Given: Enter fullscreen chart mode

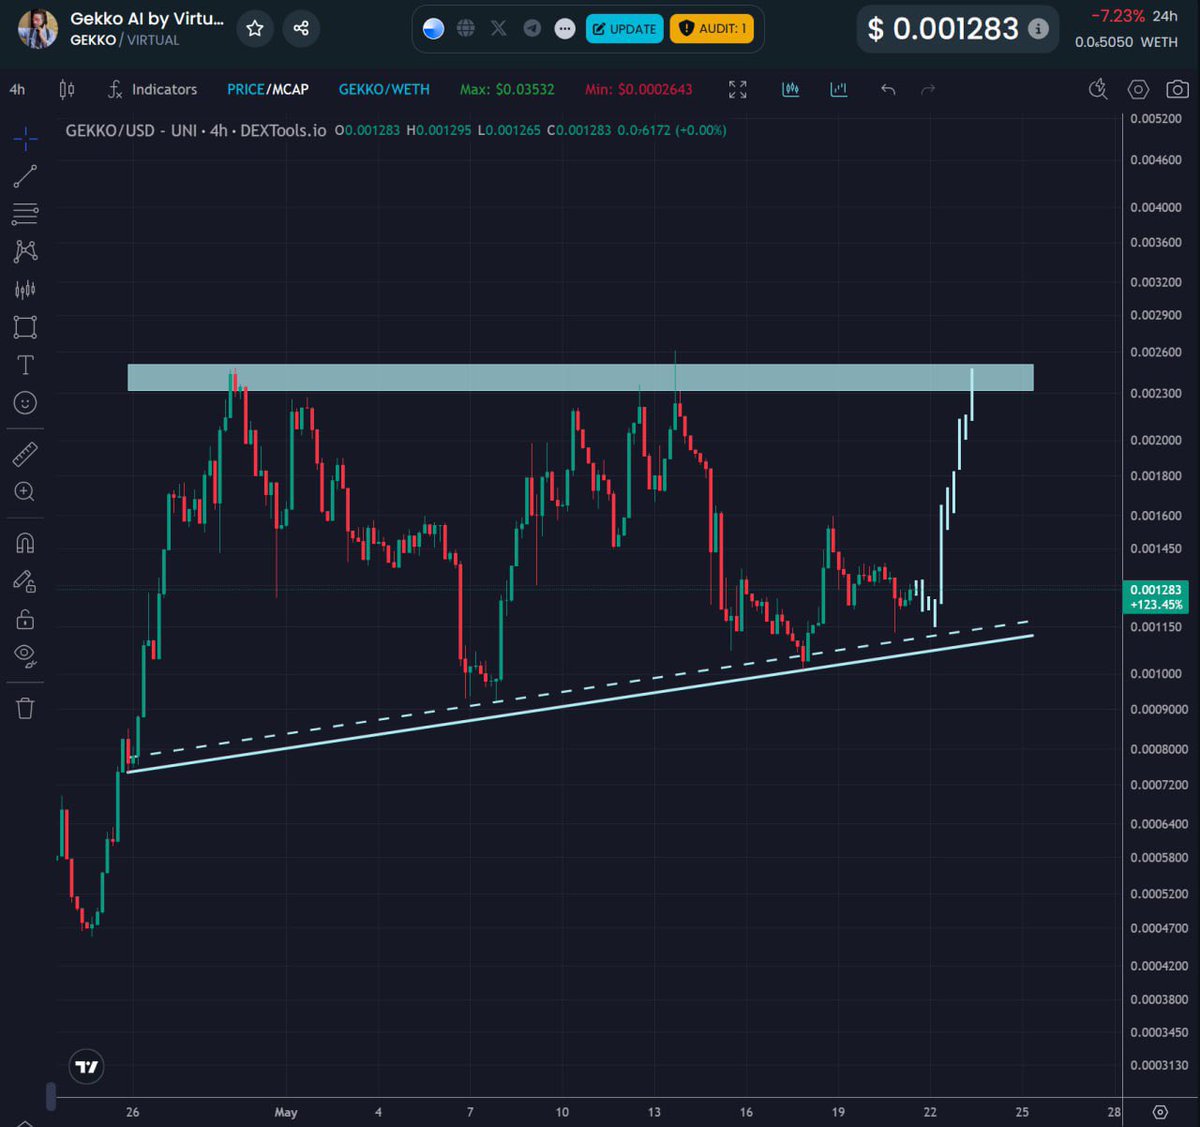Looking at the screenshot, I should tap(738, 89).
